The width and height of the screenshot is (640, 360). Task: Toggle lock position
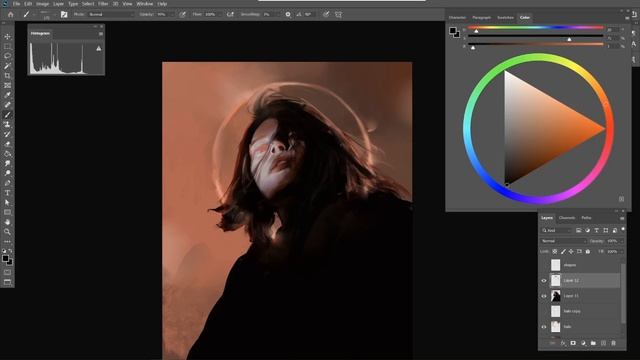(x=571, y=251)
